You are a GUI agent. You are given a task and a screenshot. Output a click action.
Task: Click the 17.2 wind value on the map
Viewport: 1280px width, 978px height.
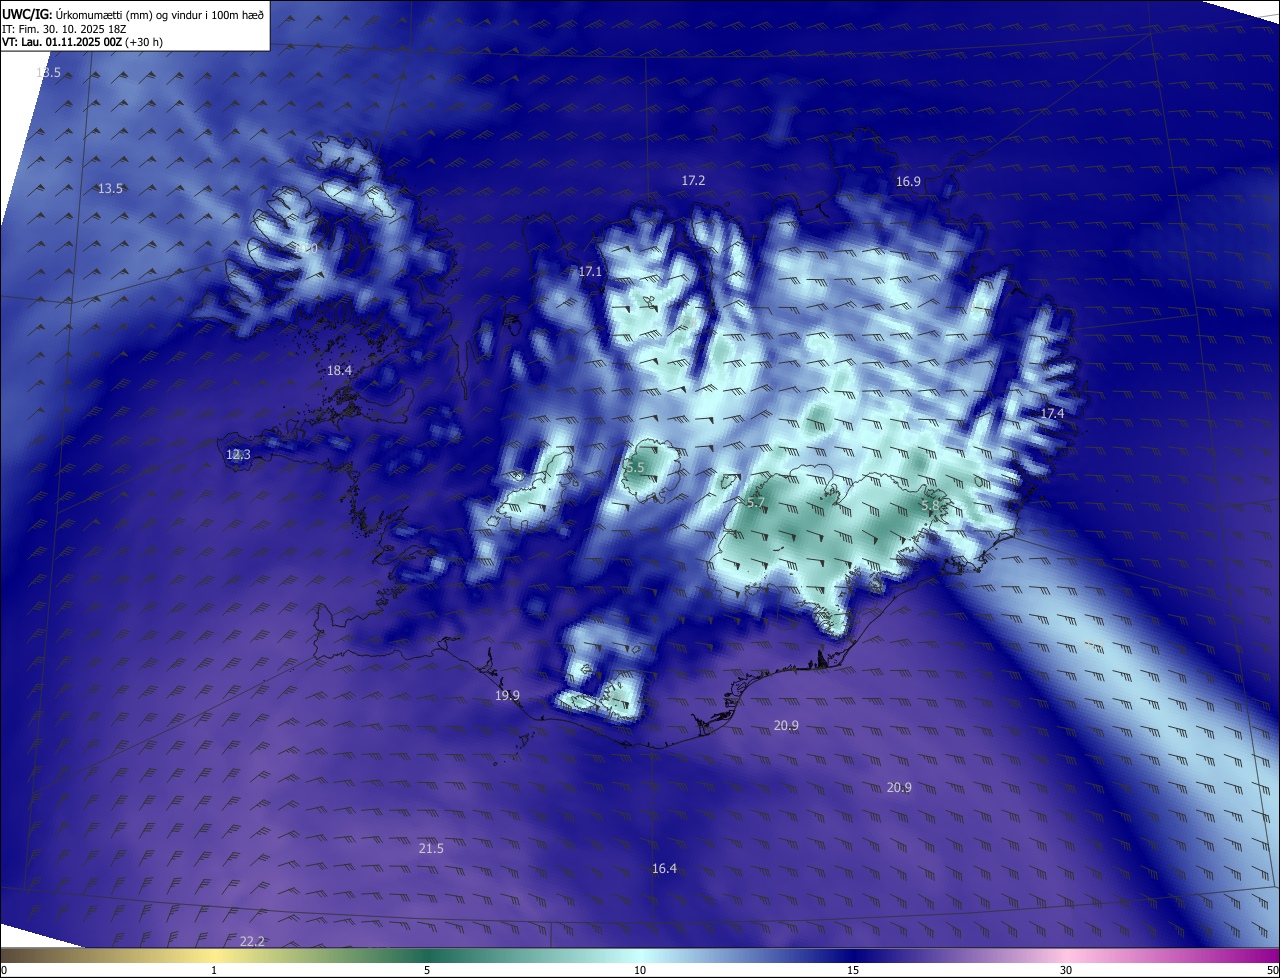click(693, 180)
